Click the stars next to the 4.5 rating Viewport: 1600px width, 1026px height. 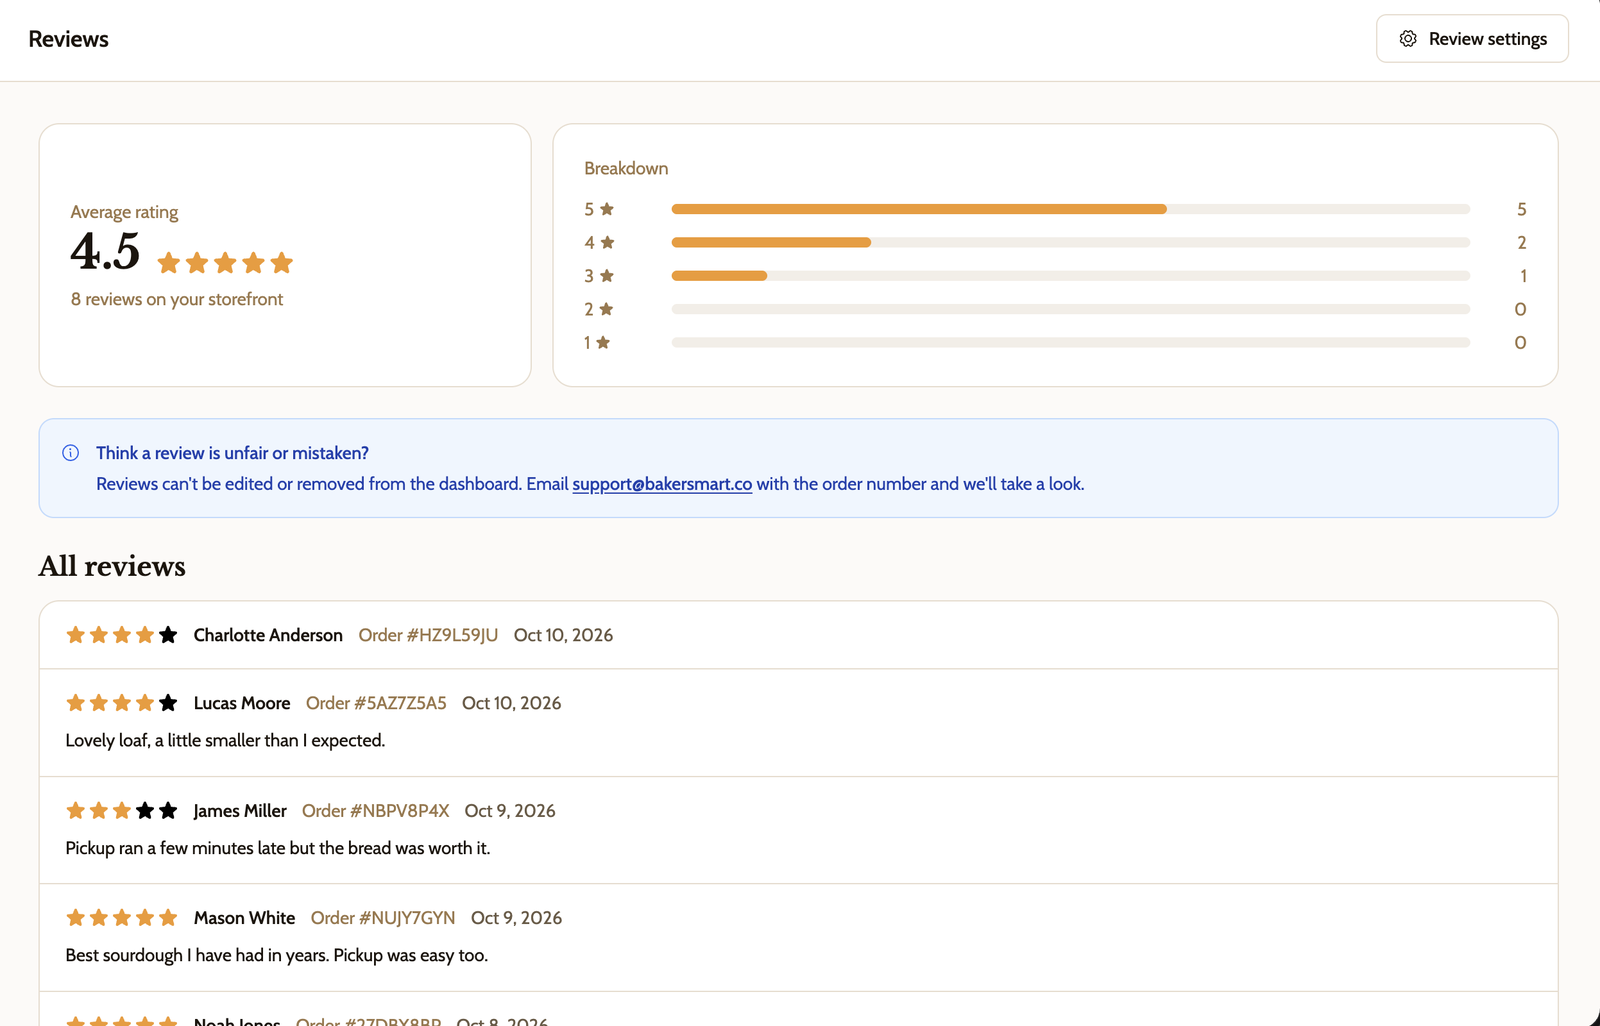(x=225, y=263)
